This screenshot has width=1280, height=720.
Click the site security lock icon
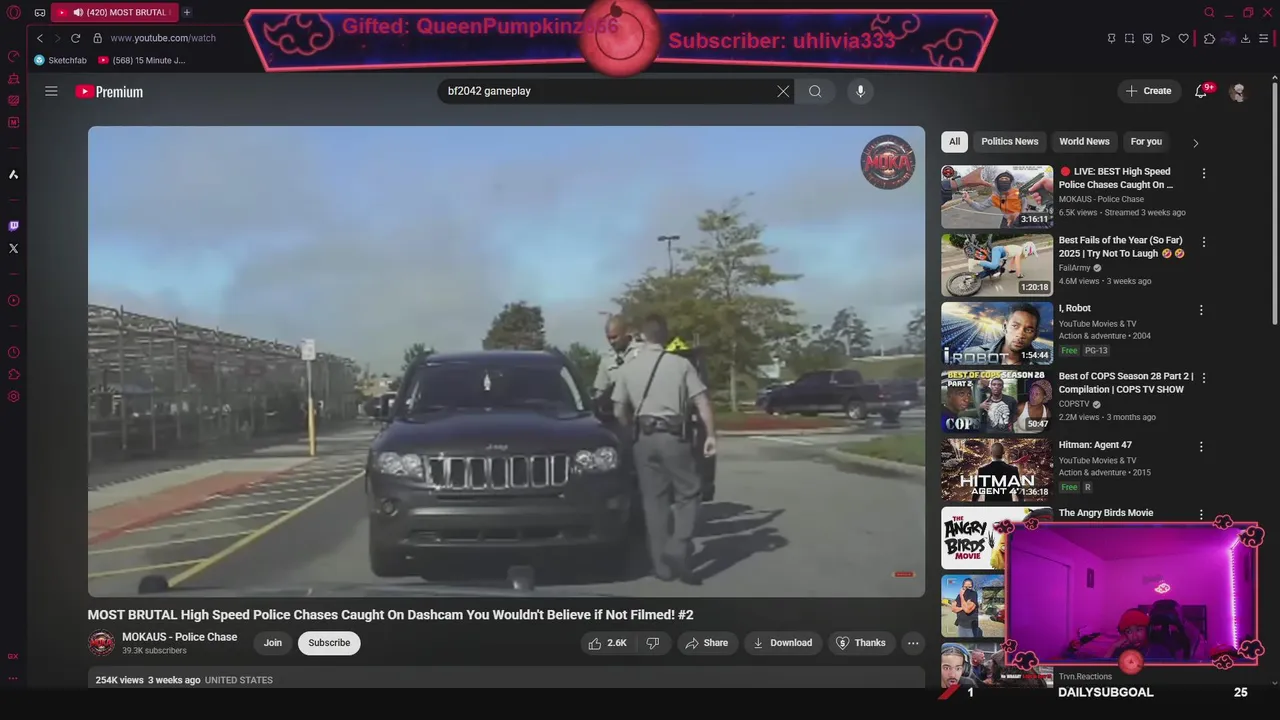coord(97,38)
